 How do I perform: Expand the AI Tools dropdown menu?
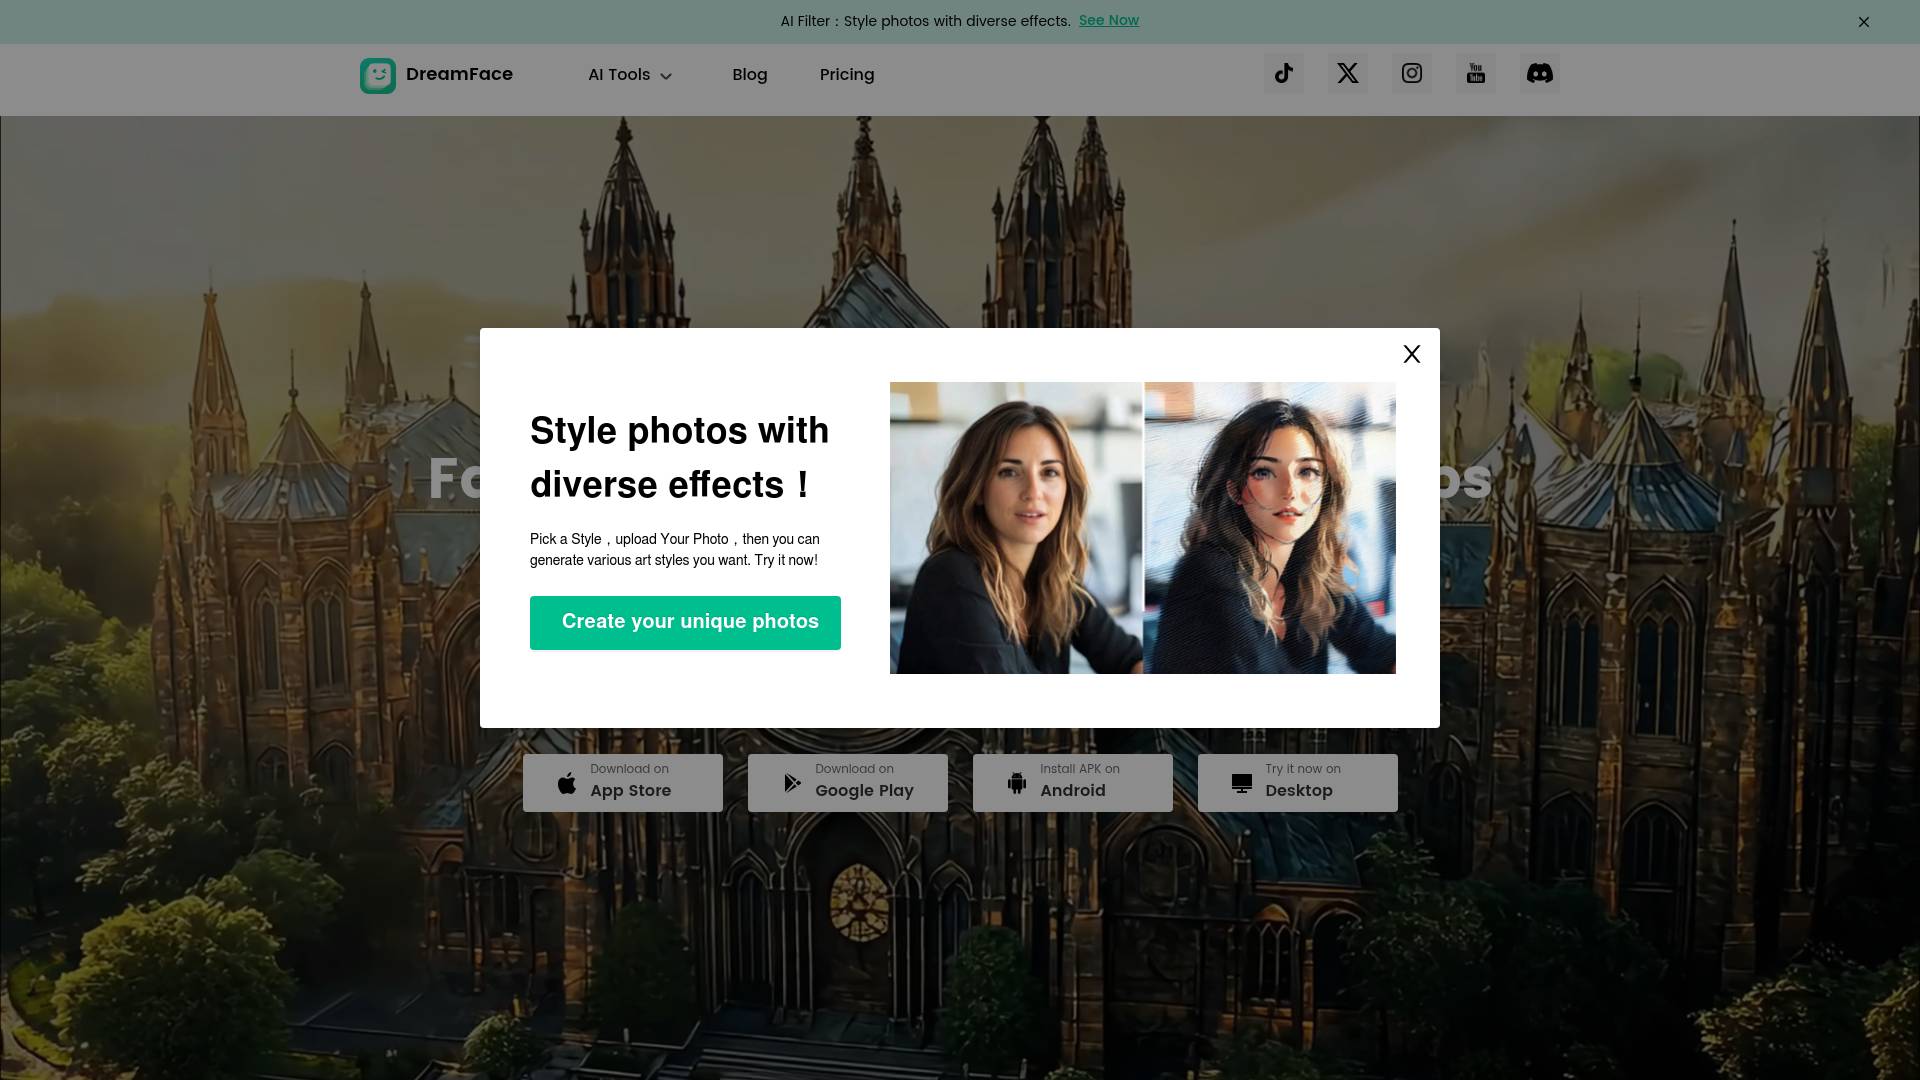click(x=631, y=75)
